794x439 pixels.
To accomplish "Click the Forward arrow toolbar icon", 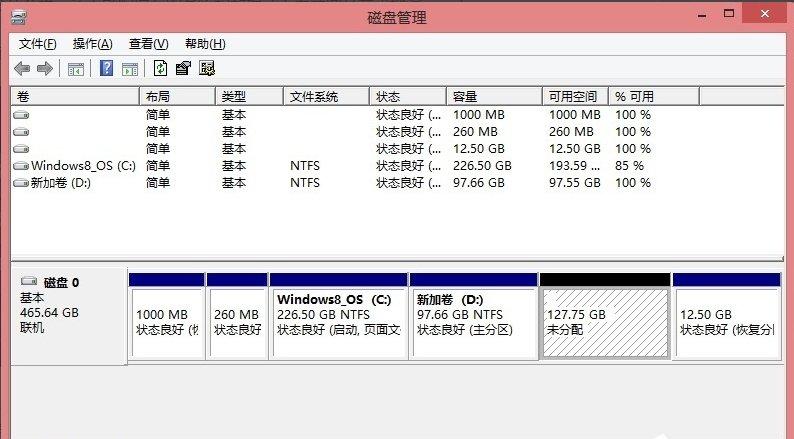I will [x=45, y=68].
